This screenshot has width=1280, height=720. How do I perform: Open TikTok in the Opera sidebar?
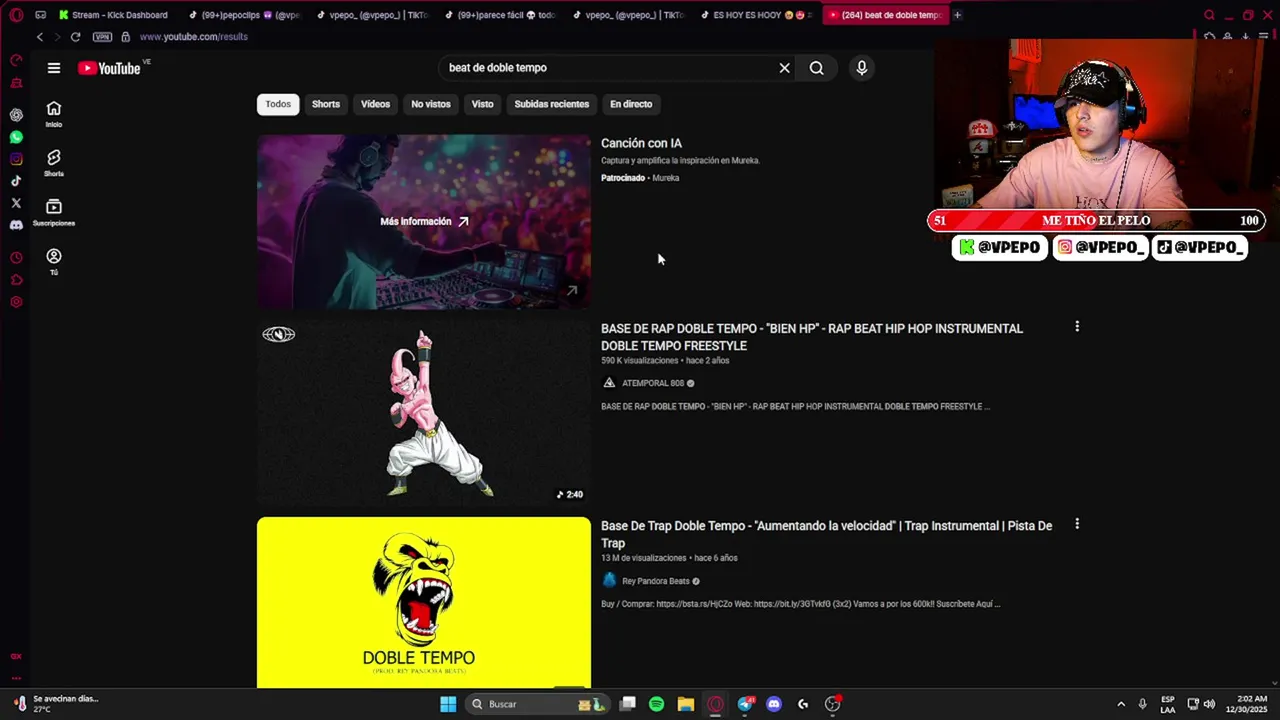click(16, 181)
